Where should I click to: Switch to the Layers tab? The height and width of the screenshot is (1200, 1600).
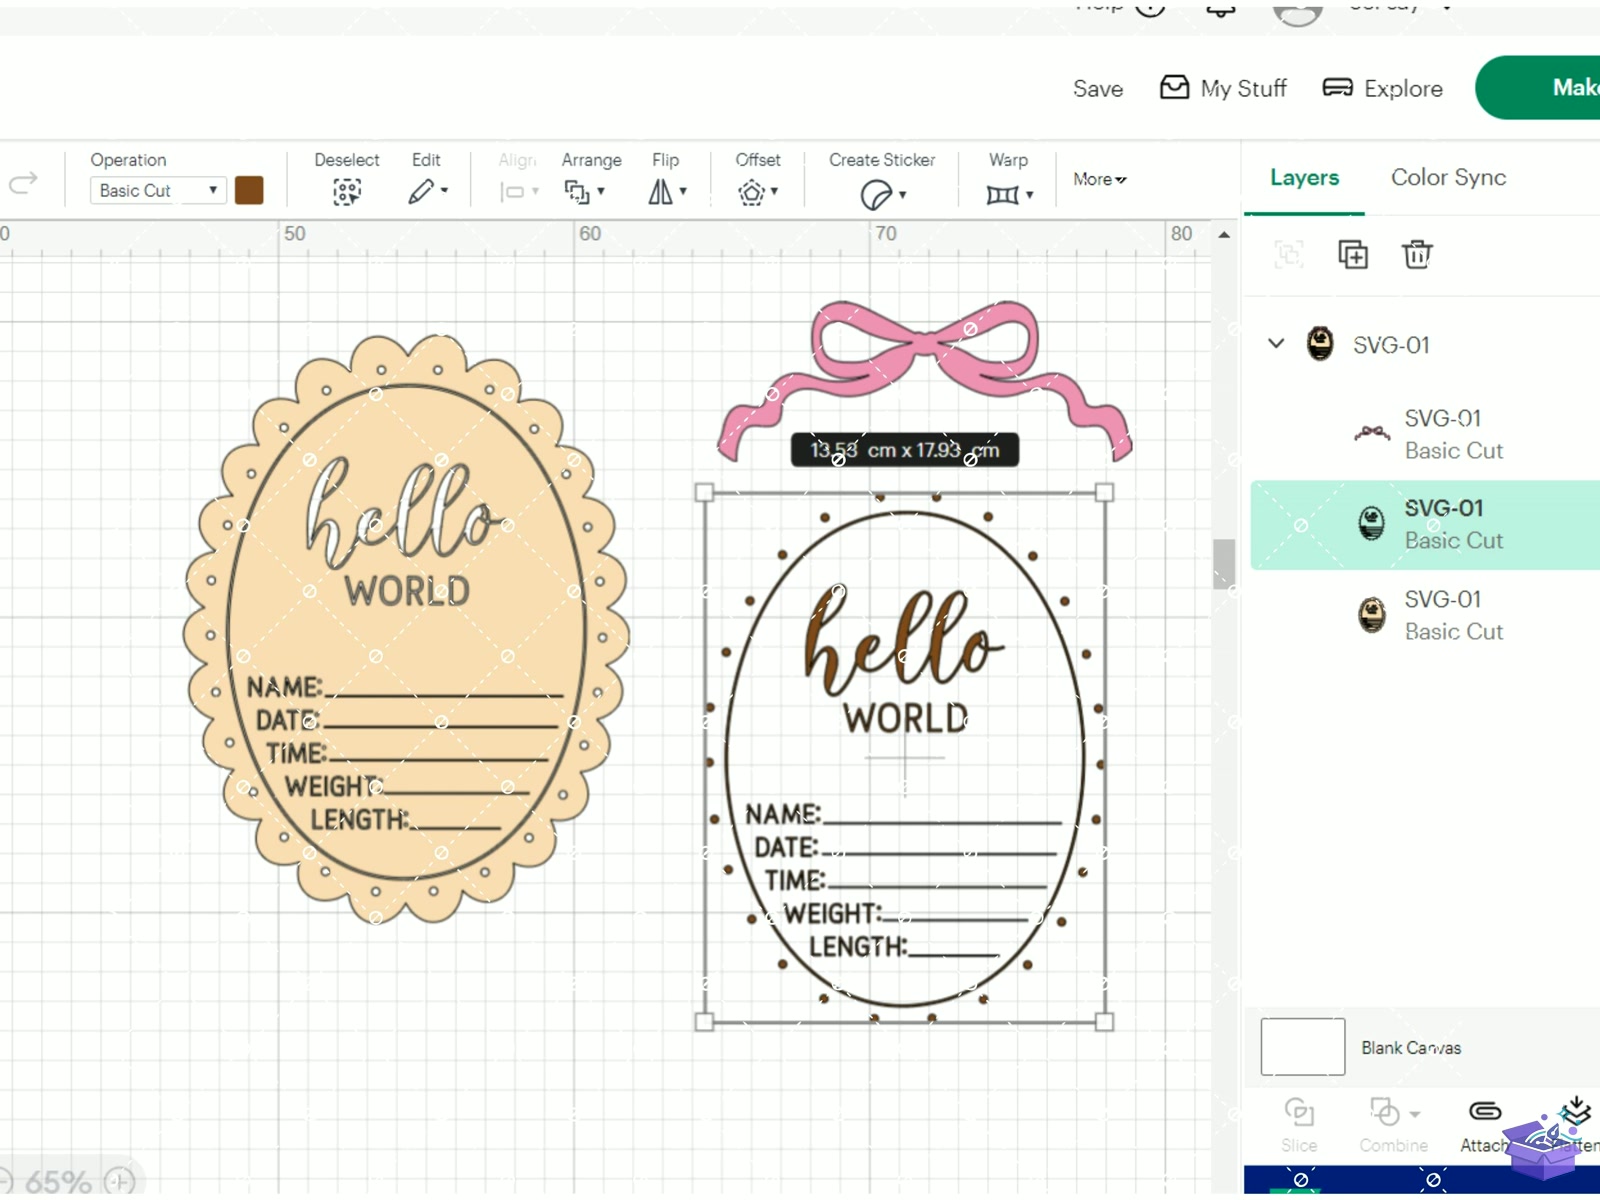click(1304, 177)
